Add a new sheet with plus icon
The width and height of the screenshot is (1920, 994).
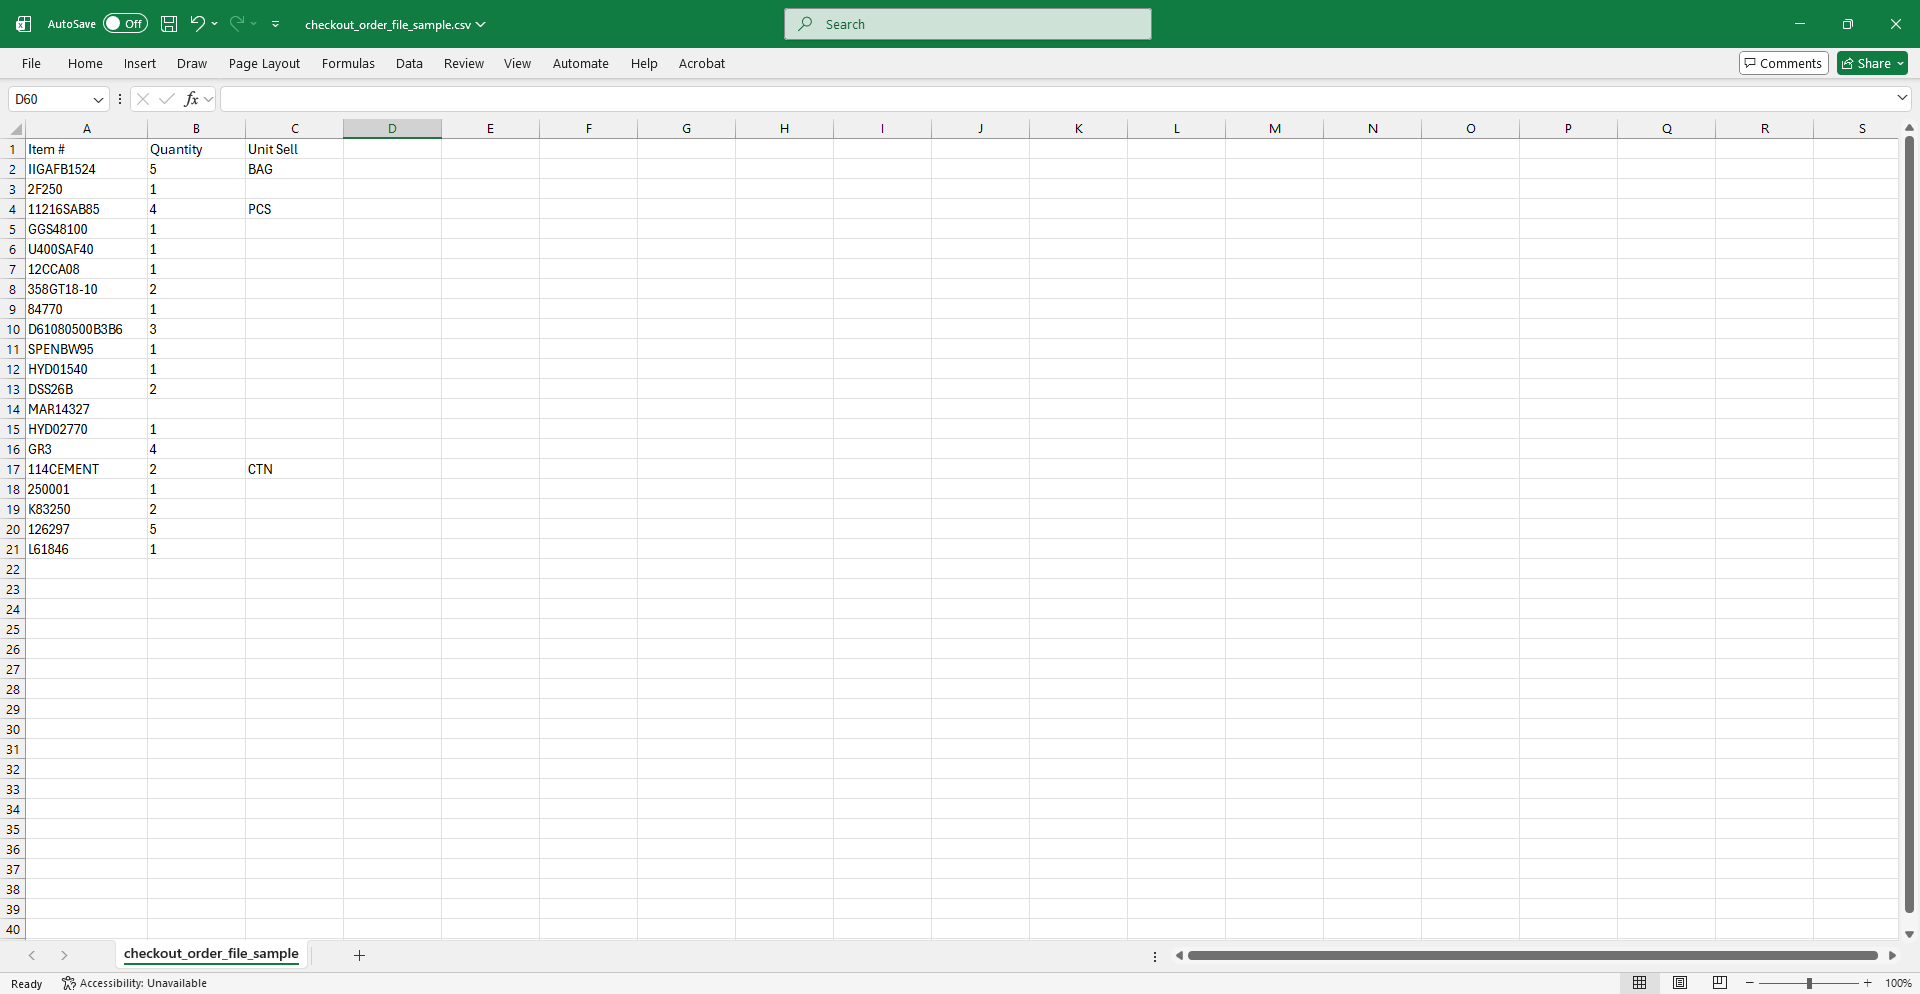pos(359,955)
